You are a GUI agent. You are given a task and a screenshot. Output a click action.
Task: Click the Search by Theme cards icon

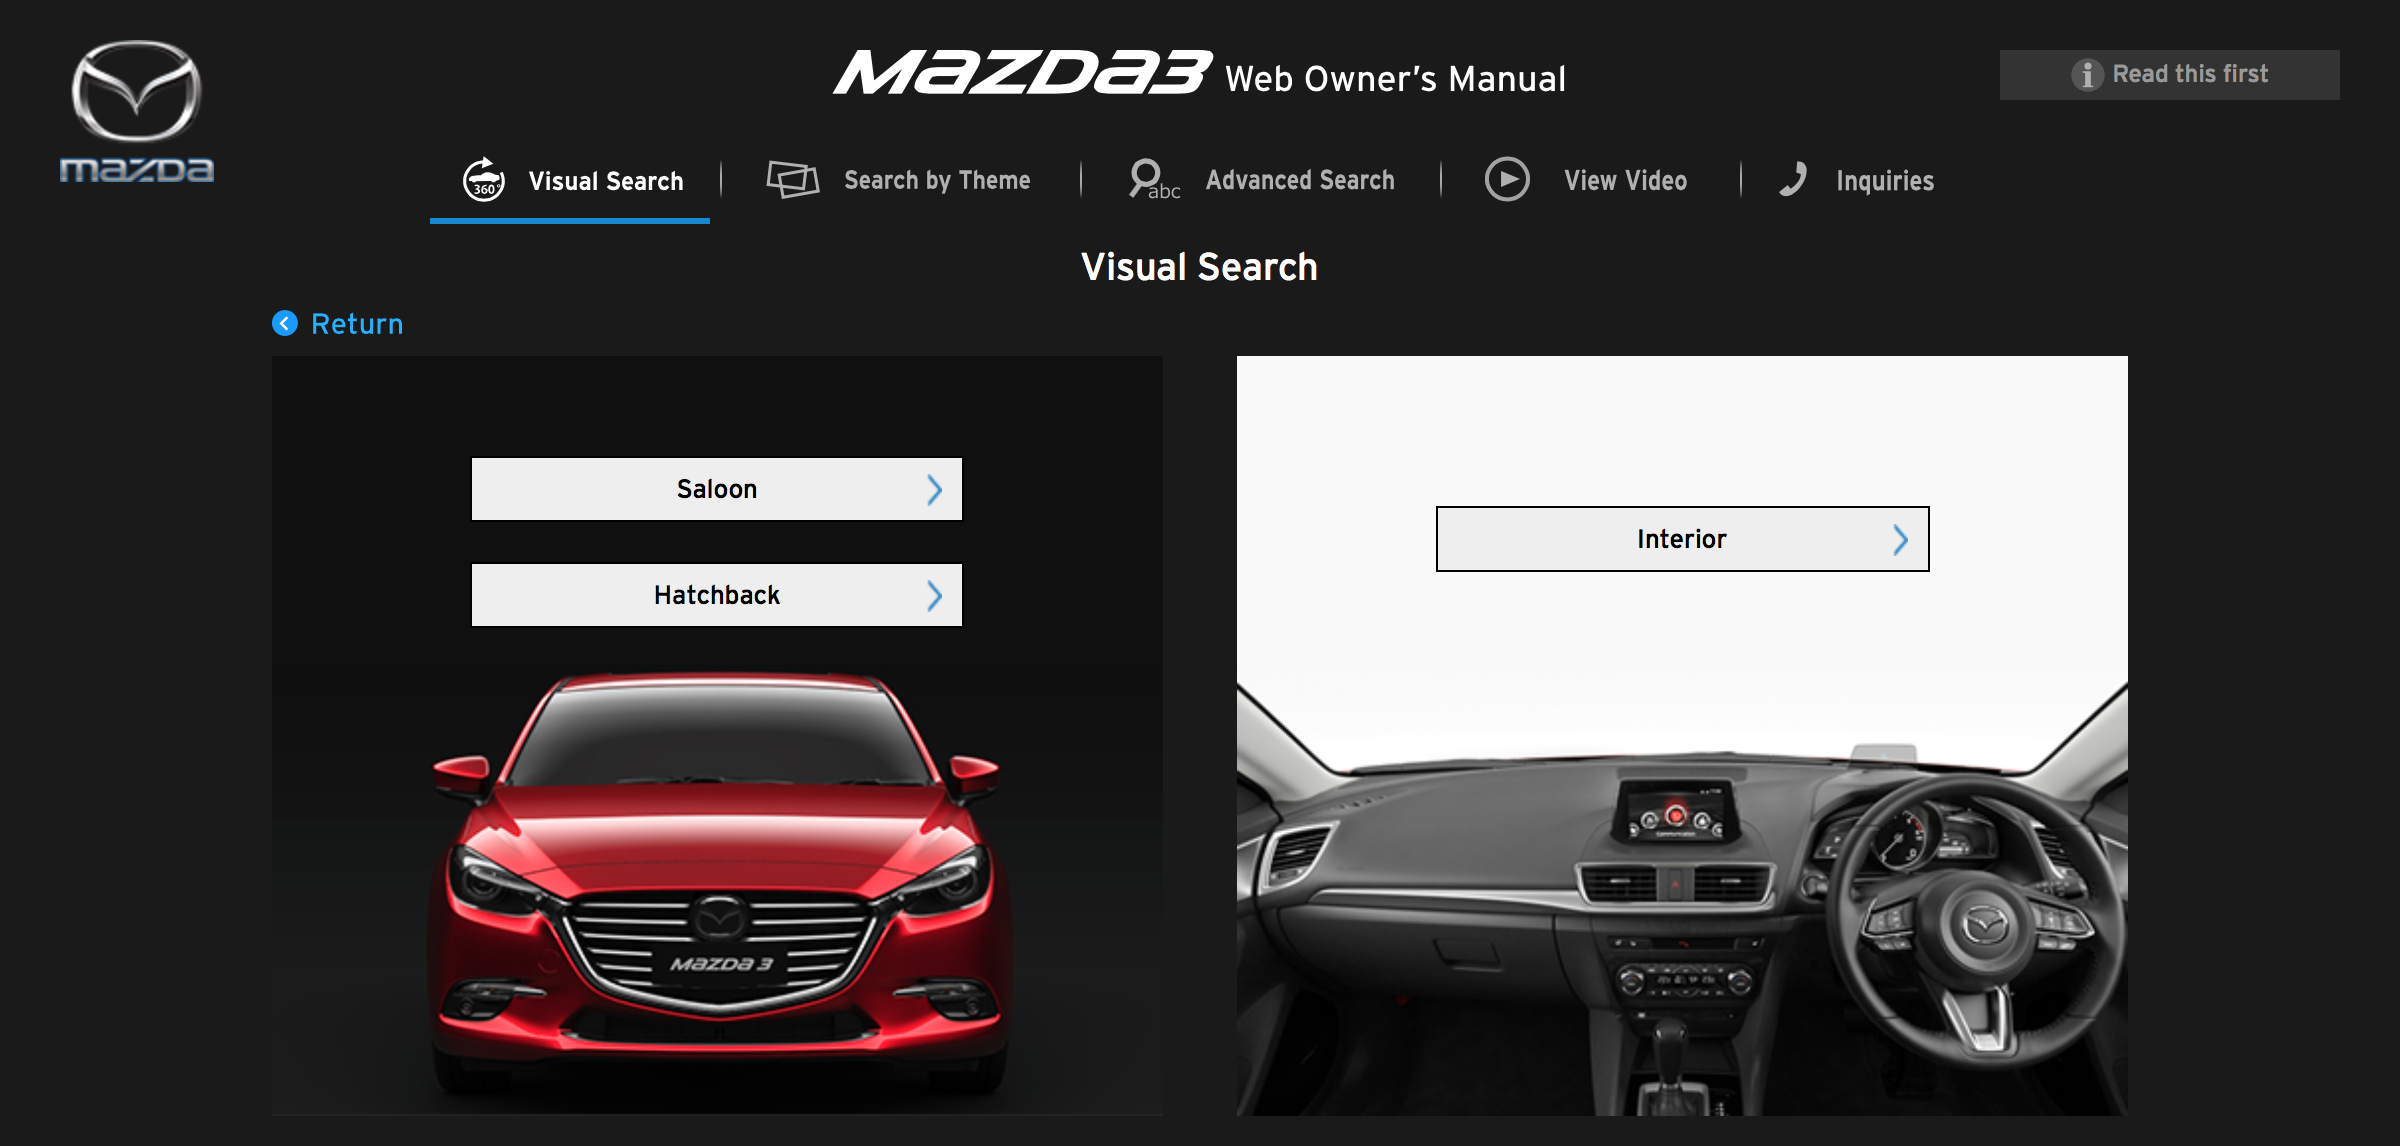(x=792, y=180)
